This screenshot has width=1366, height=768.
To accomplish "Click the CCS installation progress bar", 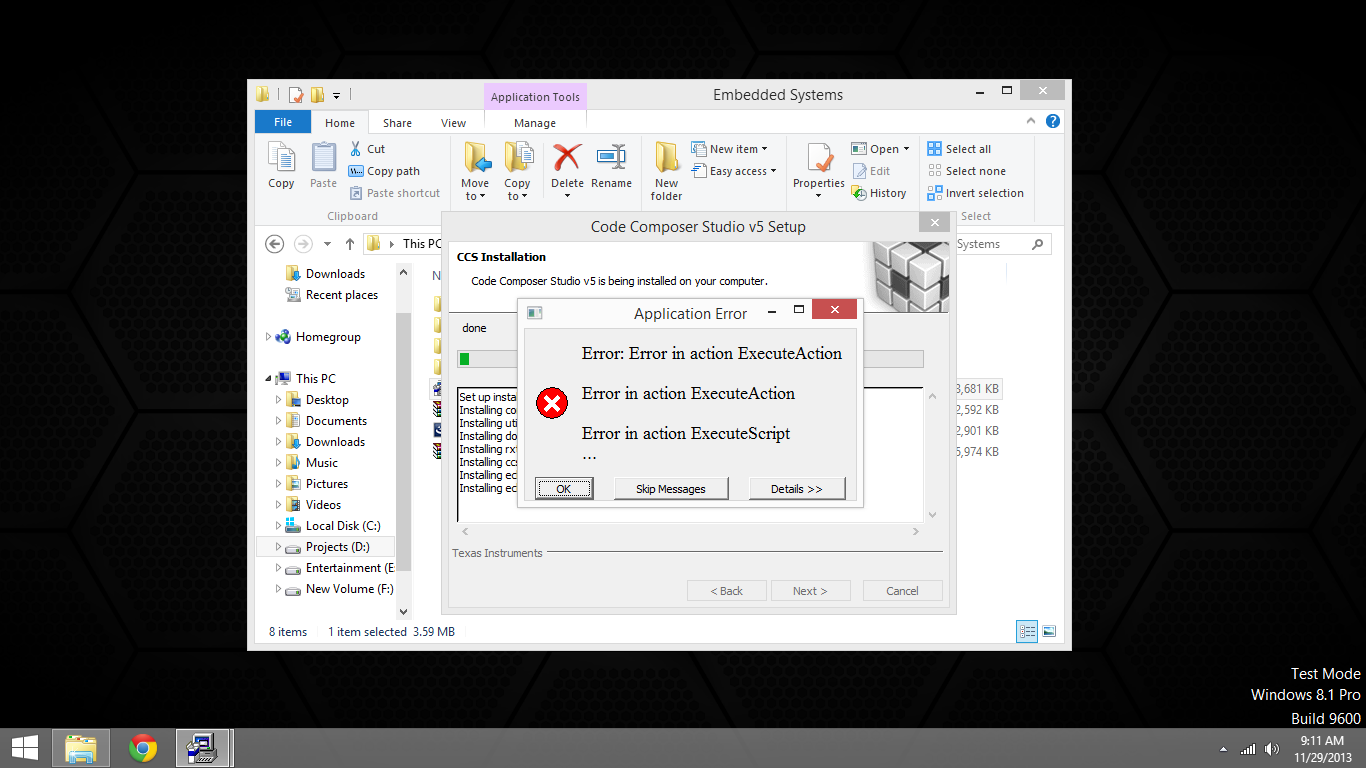I will point(690,359).
